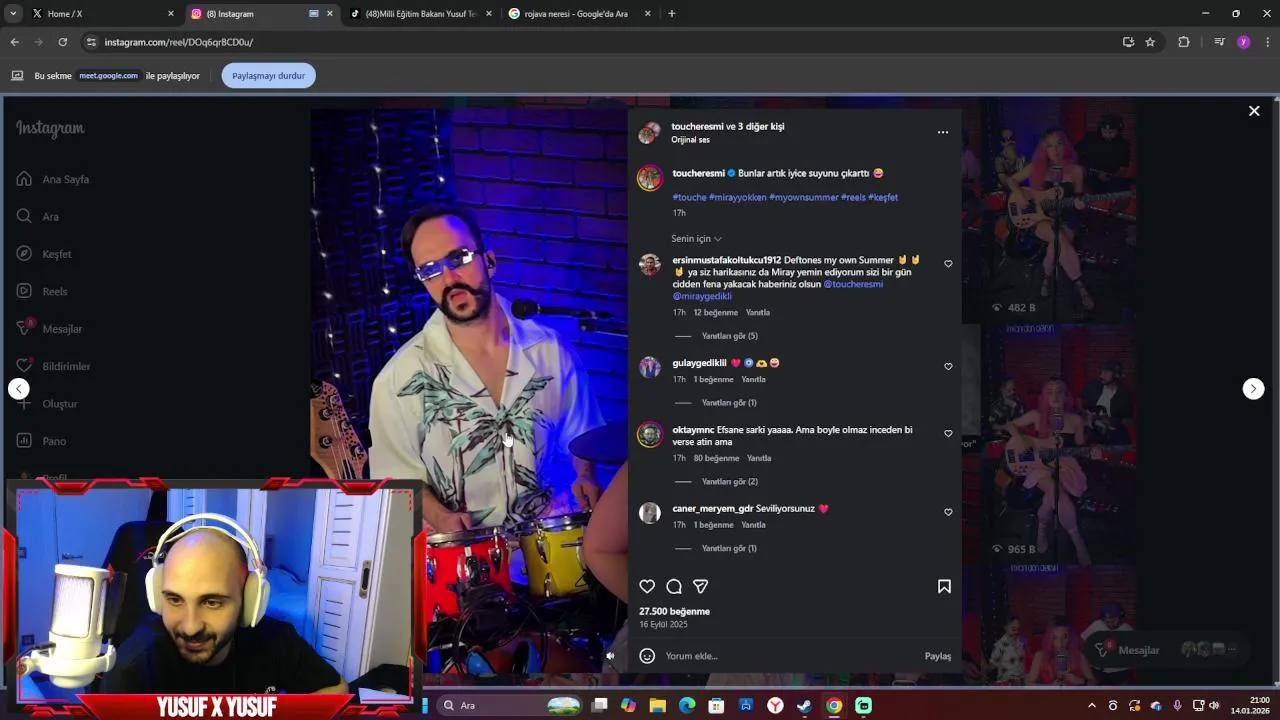Expand 'Yanıtları gör (2)' replies

pyautogui.click(x=729, y=482)
